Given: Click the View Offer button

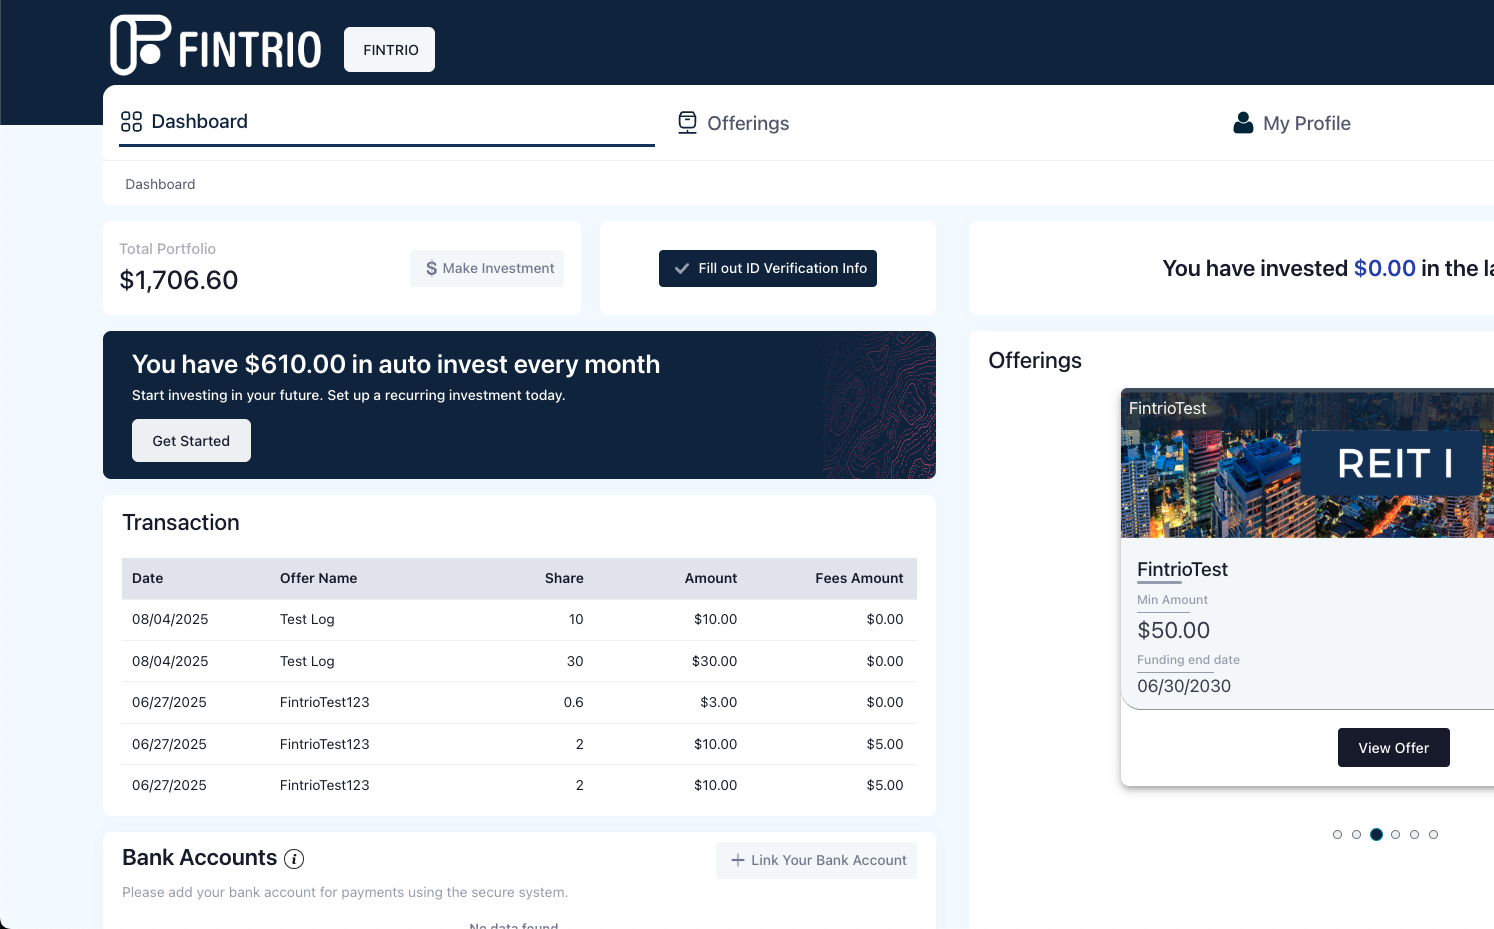Looking at the screenshot, I should tap(1393, 748).
